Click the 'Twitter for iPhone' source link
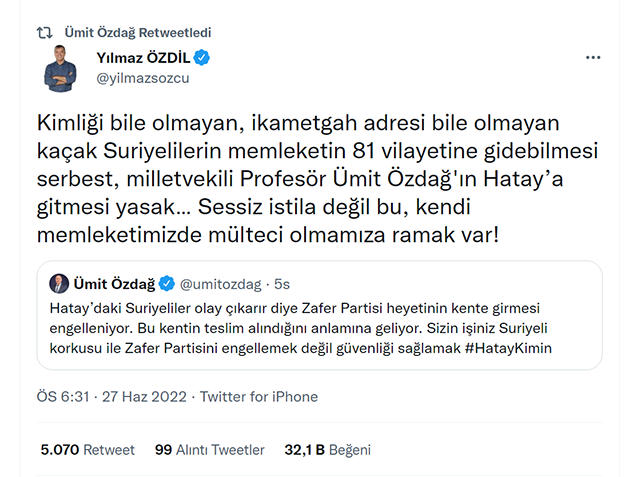Viewport: 641px width, 477px height. click(259, 396)
